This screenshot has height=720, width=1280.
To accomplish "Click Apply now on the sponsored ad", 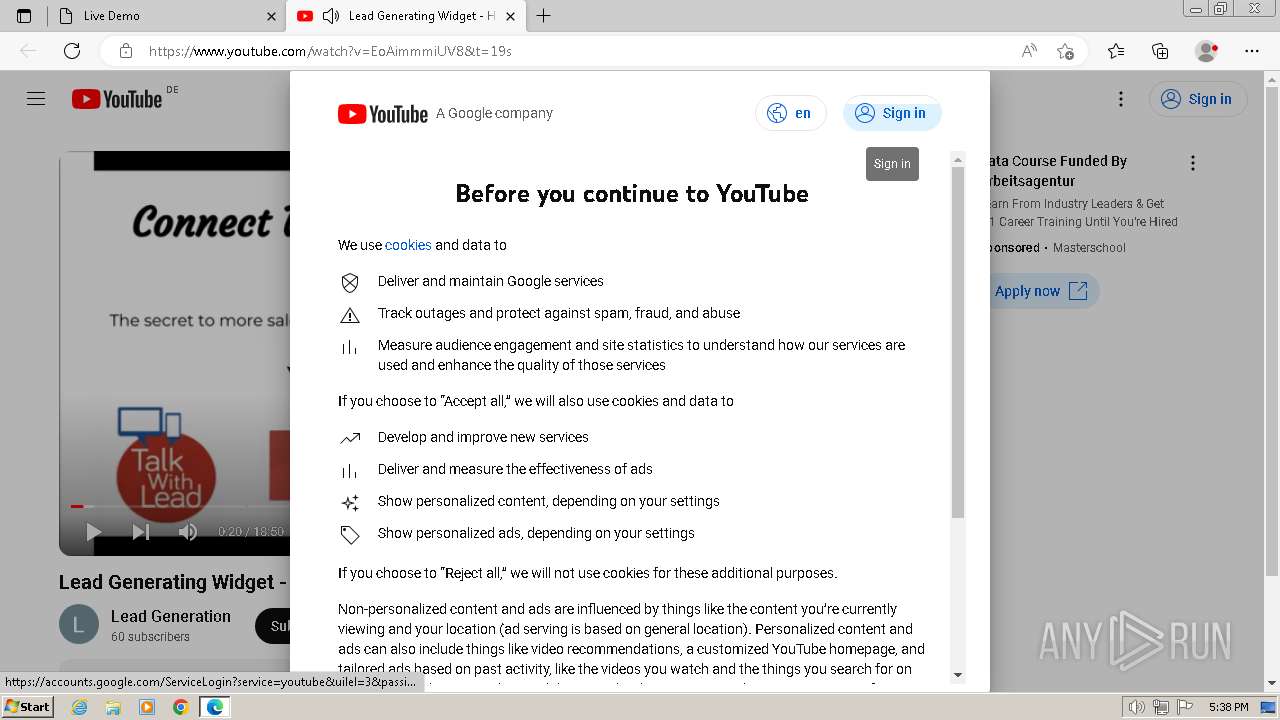I will pyautogui.click(x=1041, y=291).
